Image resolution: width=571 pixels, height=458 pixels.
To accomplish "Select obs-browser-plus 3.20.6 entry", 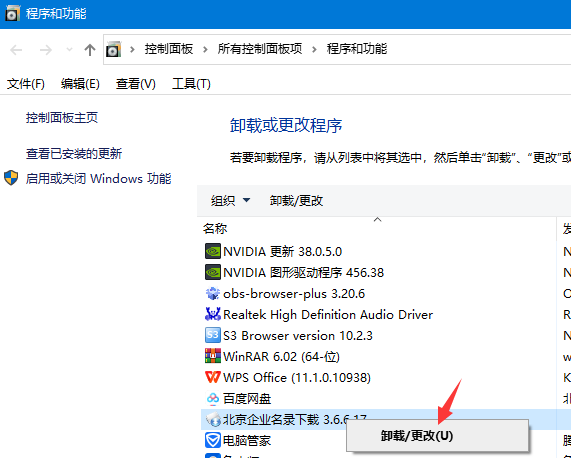I will pos(294,294).
